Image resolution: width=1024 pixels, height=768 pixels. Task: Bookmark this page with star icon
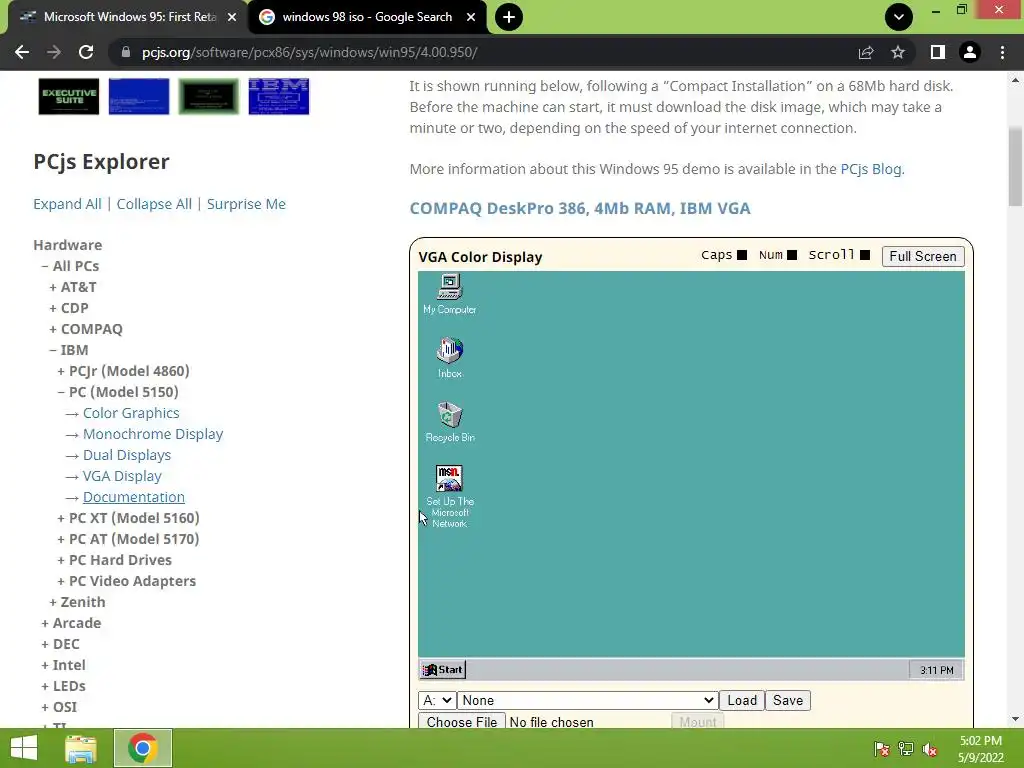pyautogui.click(x=898, y=52)
